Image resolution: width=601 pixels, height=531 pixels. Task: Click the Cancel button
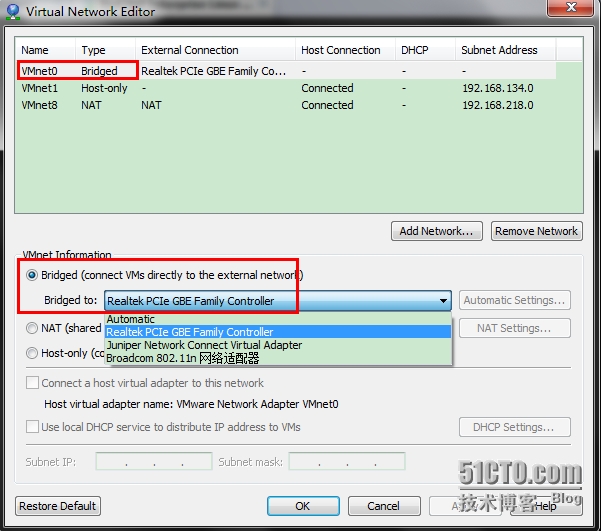point(384,506)
